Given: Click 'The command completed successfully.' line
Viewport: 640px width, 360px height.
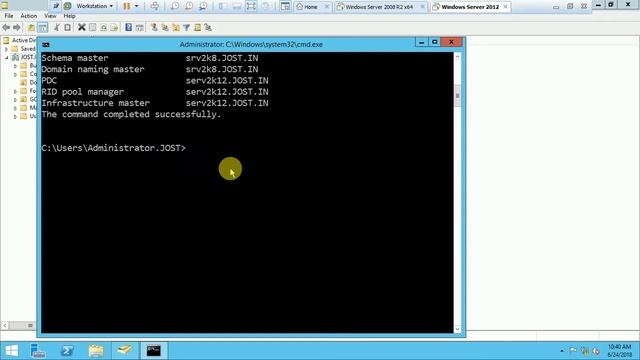Looking at the screenshot, I should tap(131, 114).
